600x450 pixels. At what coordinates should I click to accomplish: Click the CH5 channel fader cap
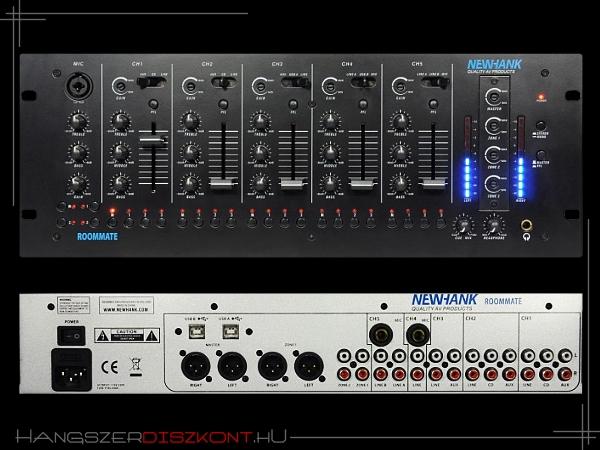click(433, 184)
